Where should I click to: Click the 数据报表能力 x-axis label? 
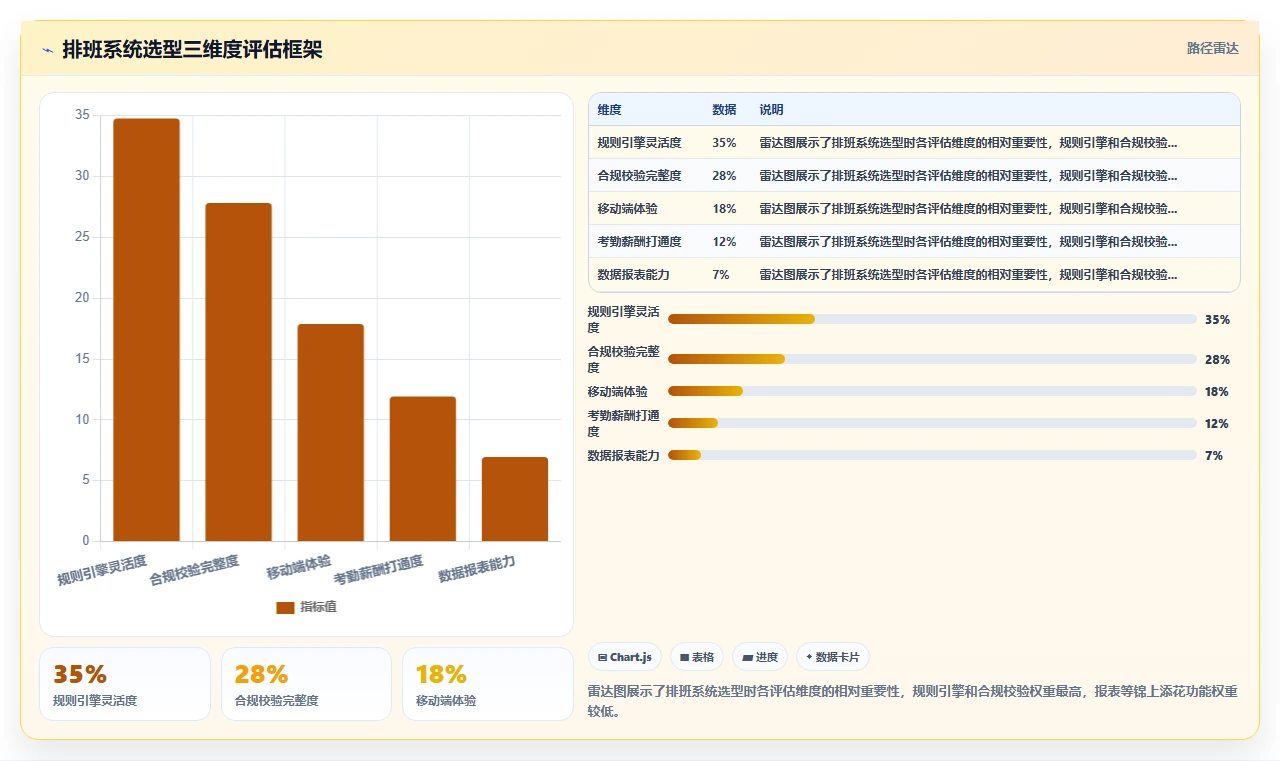477,569
